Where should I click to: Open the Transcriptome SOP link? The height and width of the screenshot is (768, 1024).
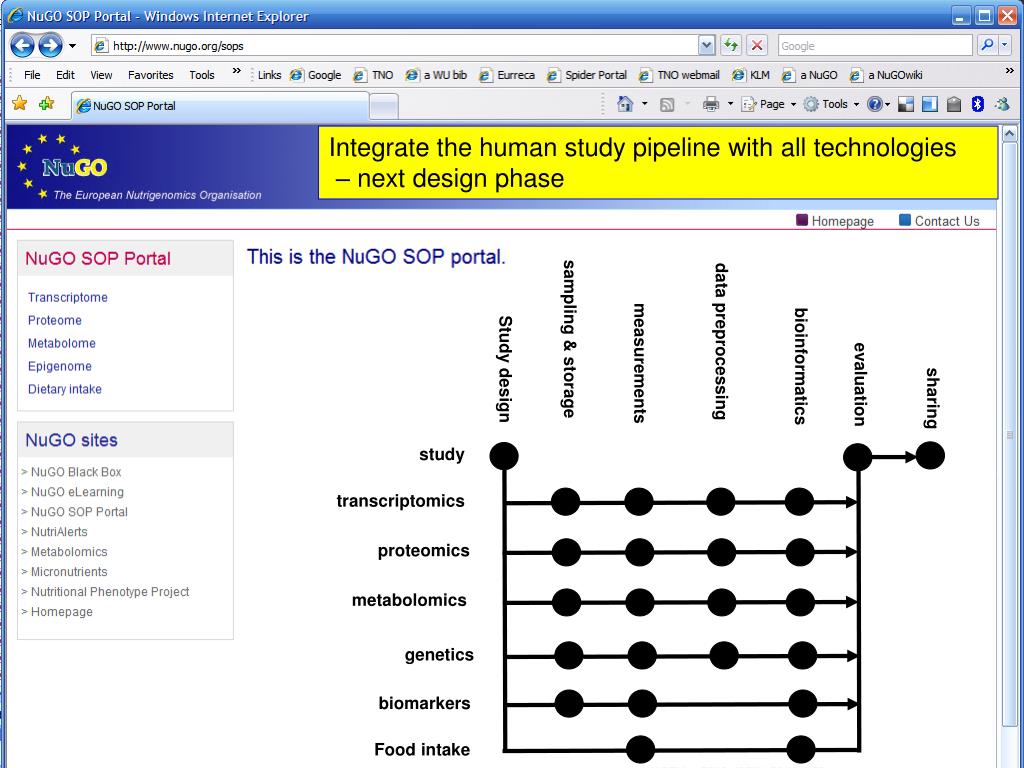point(67,297)
